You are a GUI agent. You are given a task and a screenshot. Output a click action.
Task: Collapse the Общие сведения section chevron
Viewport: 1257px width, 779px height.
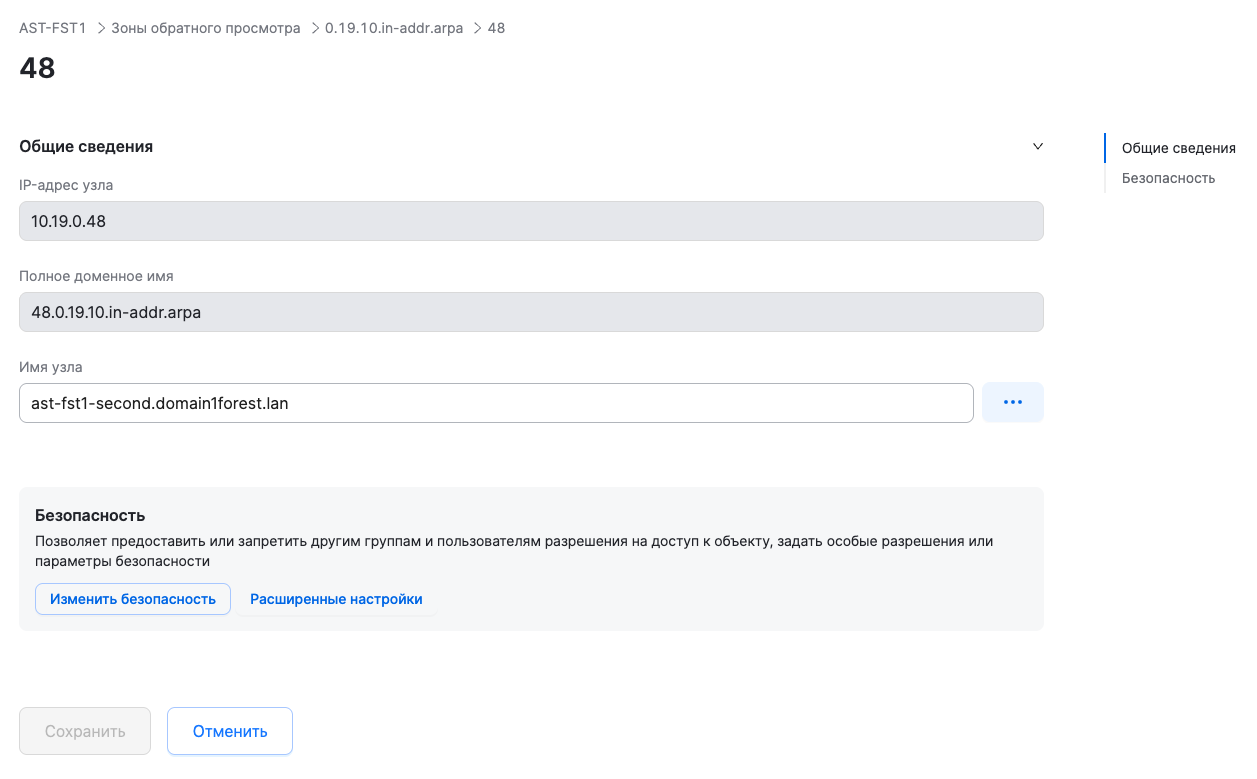1037,146
